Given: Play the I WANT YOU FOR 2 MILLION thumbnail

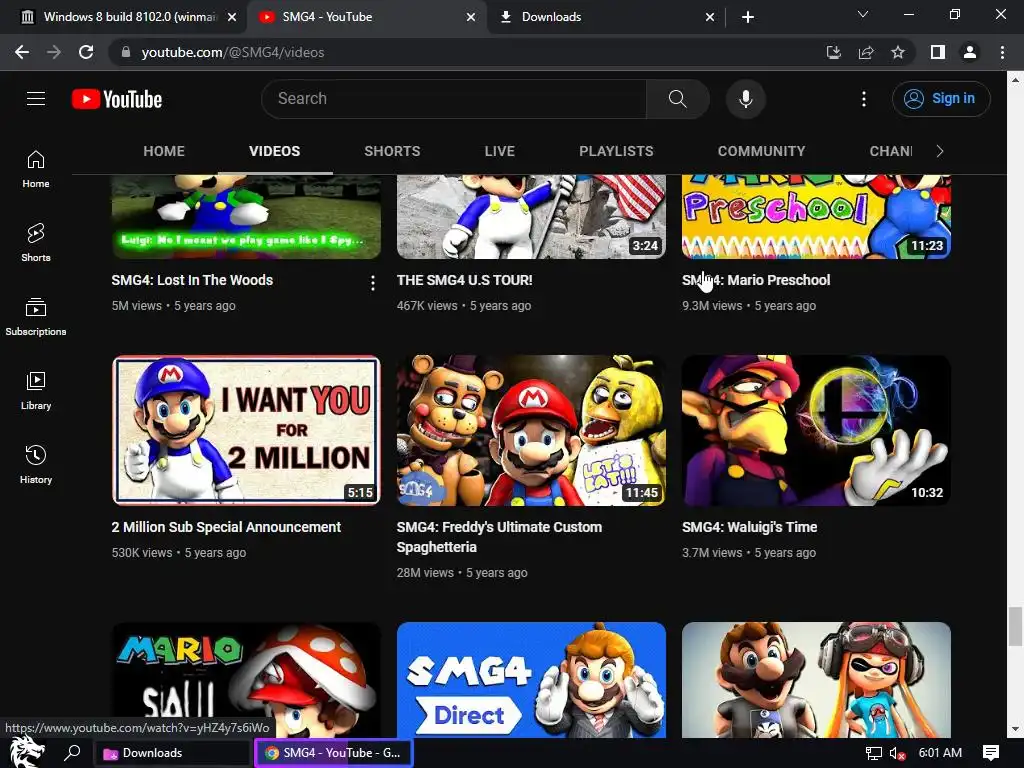Looking at the screenshot, I should (246, 430).
